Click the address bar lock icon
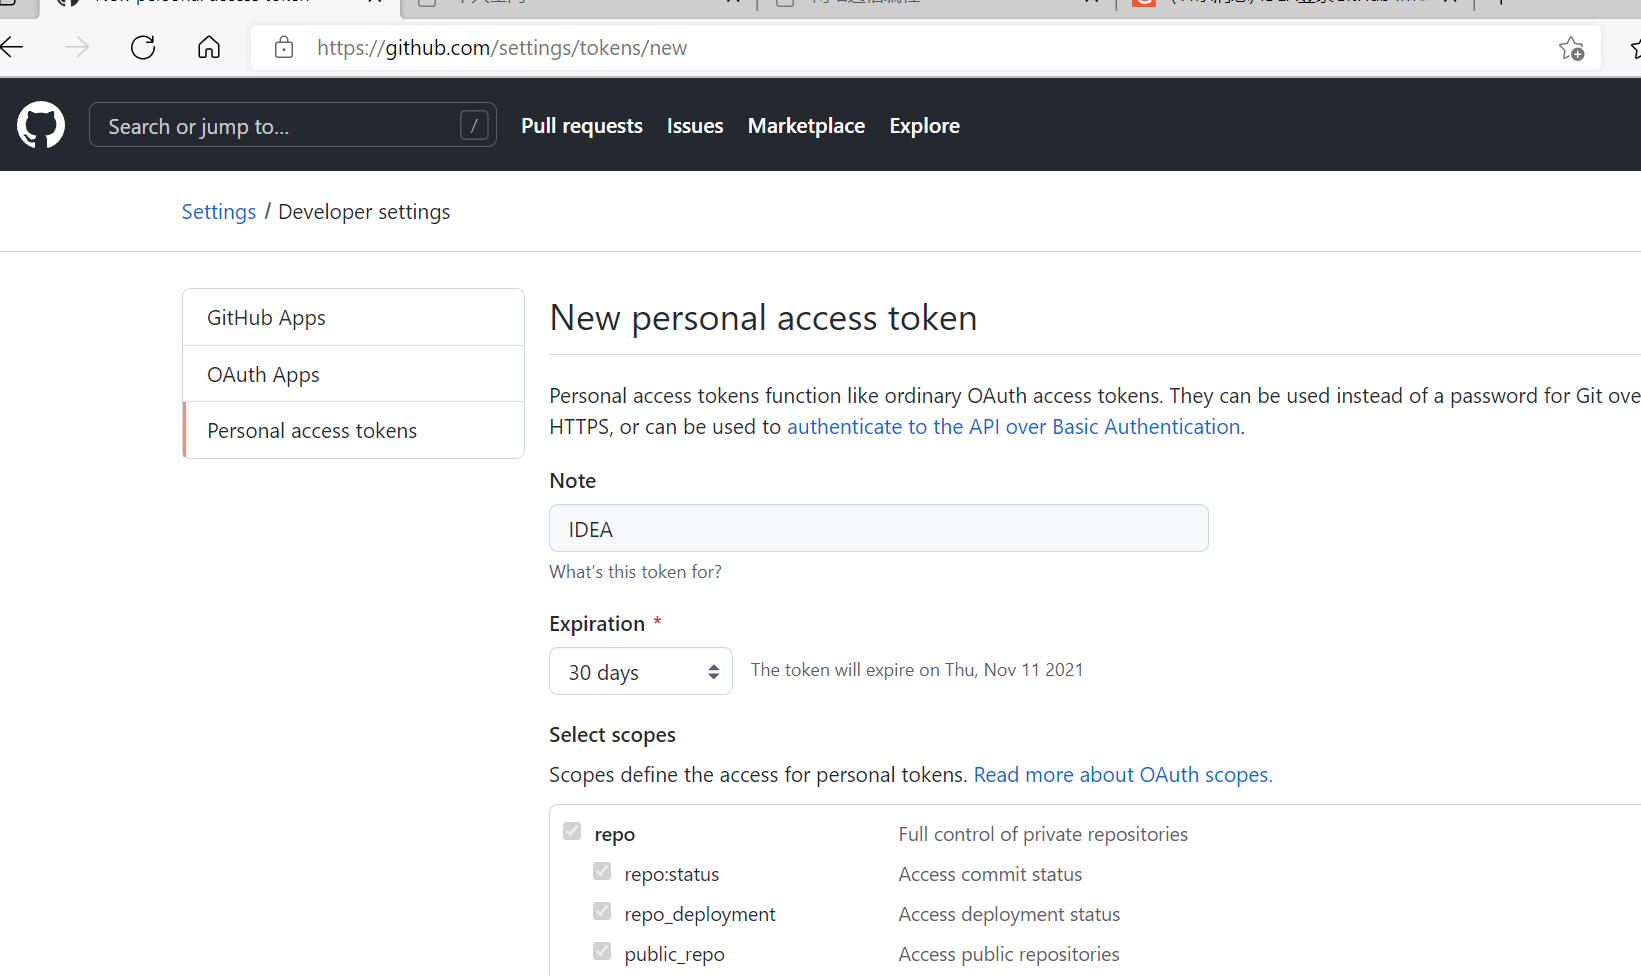The height and width of the screenshot is (976, 1641). coord(284,47)
